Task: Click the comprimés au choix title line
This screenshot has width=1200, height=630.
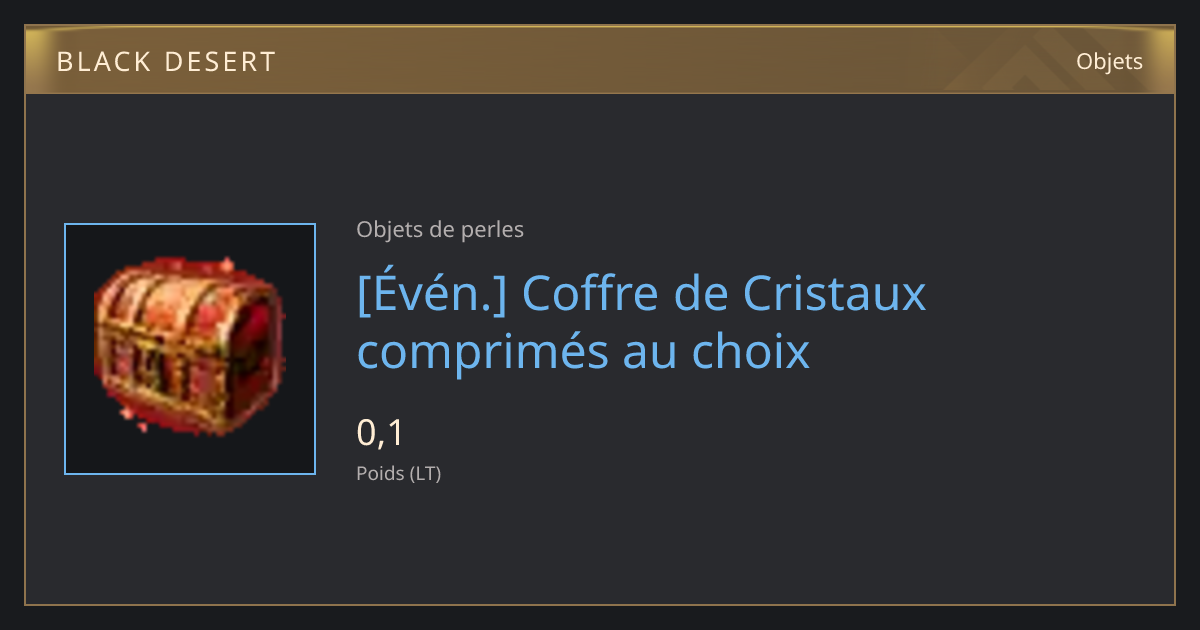Action: point(583,352)
